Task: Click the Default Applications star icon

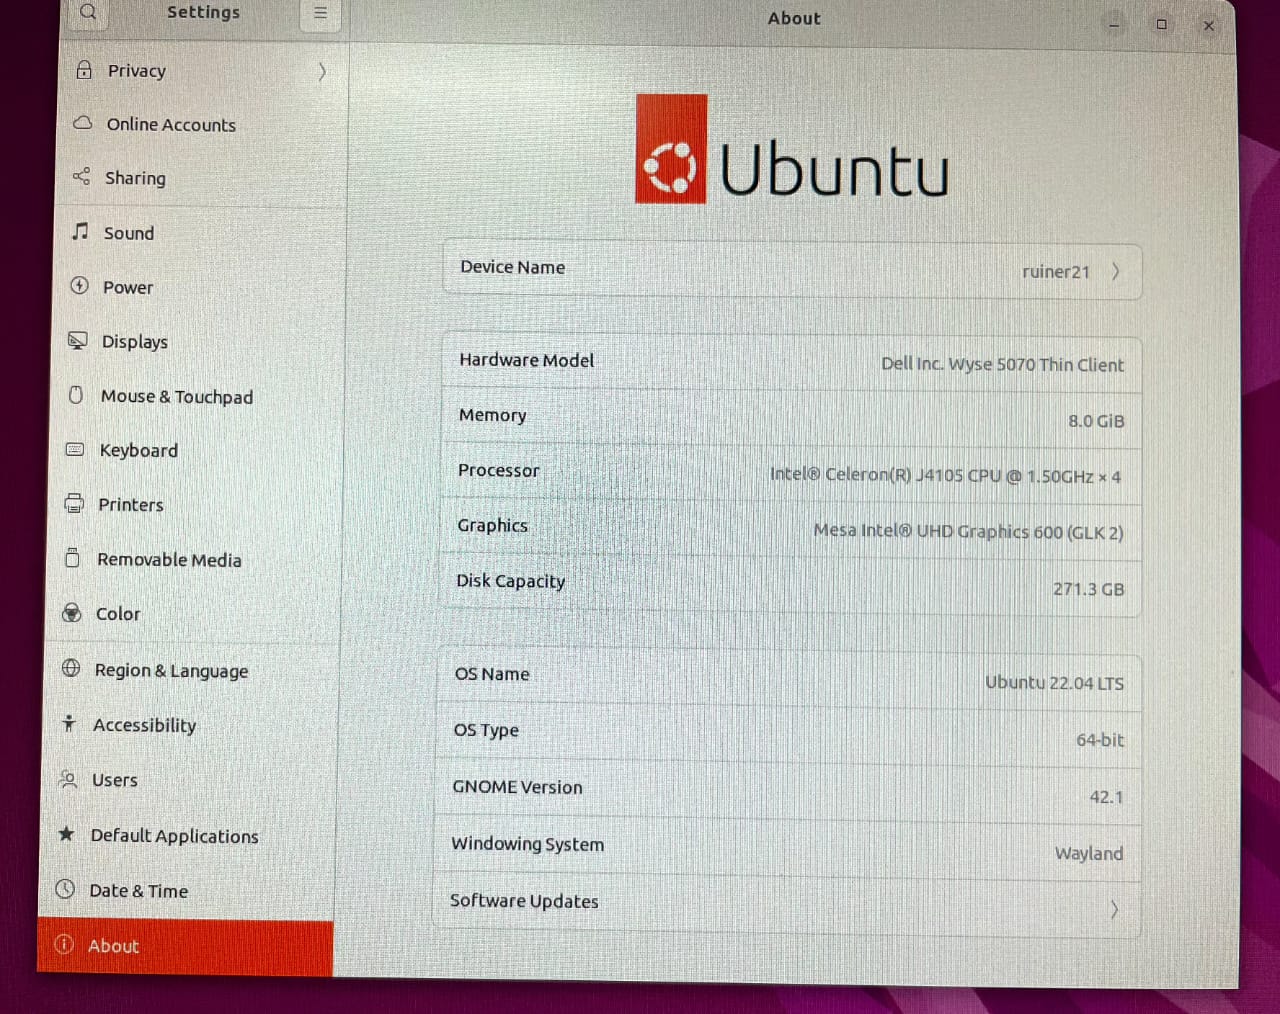Action: tap(66, 833)
